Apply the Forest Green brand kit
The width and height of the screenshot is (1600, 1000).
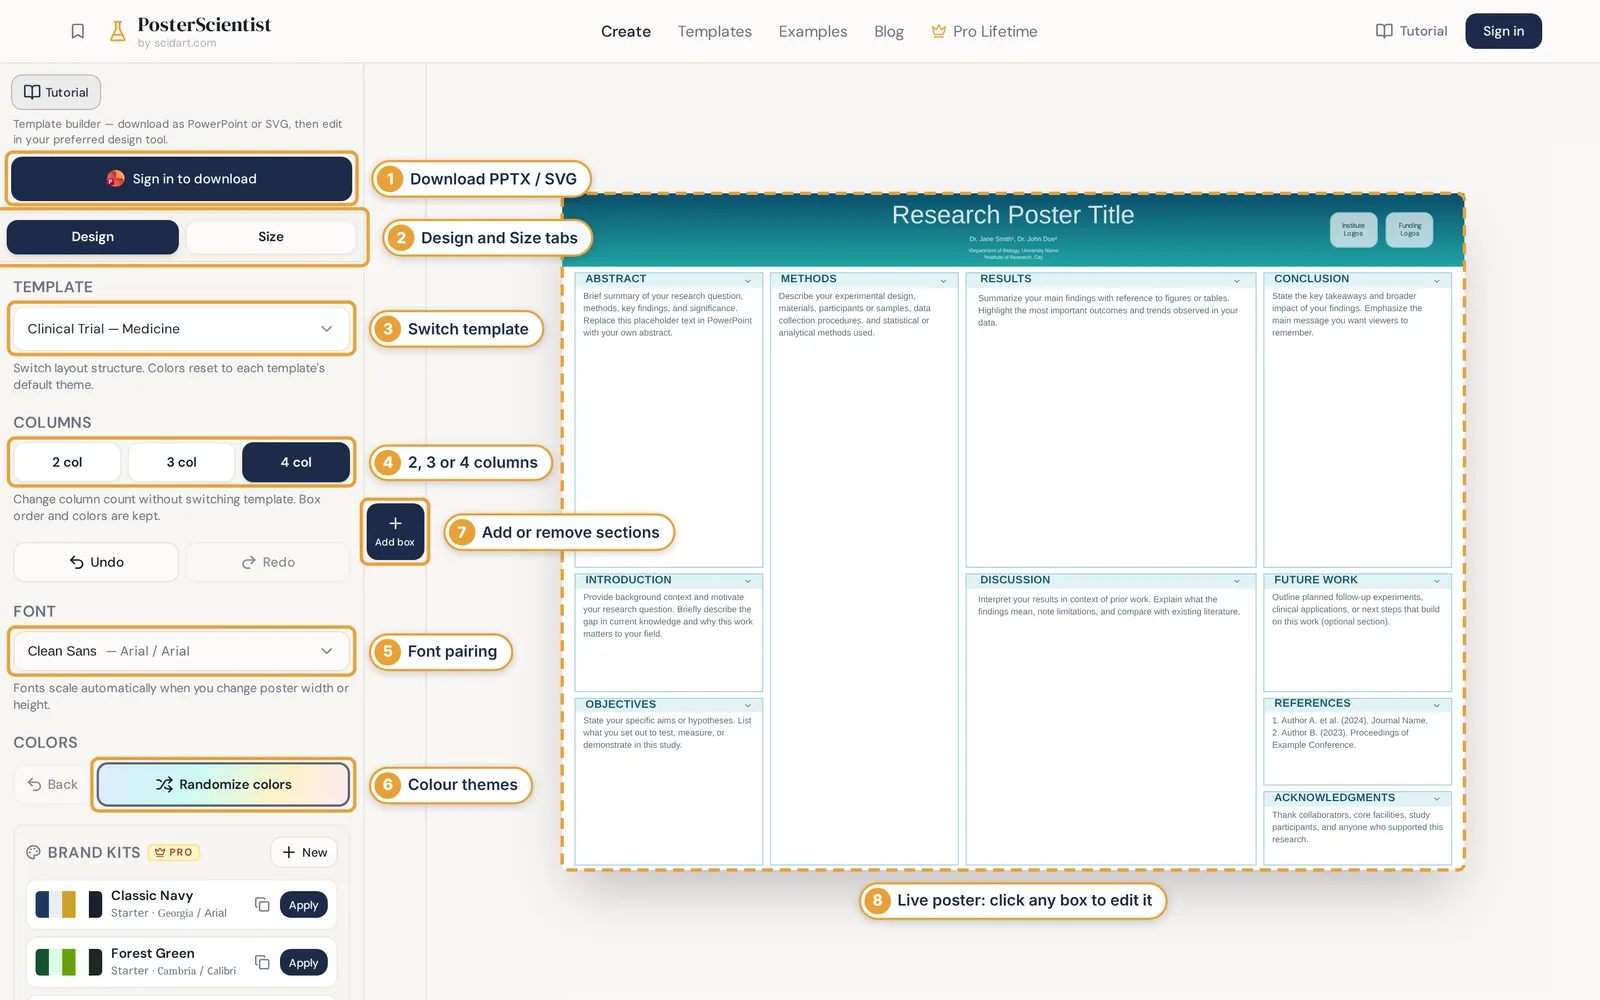(x=304, y=963)
